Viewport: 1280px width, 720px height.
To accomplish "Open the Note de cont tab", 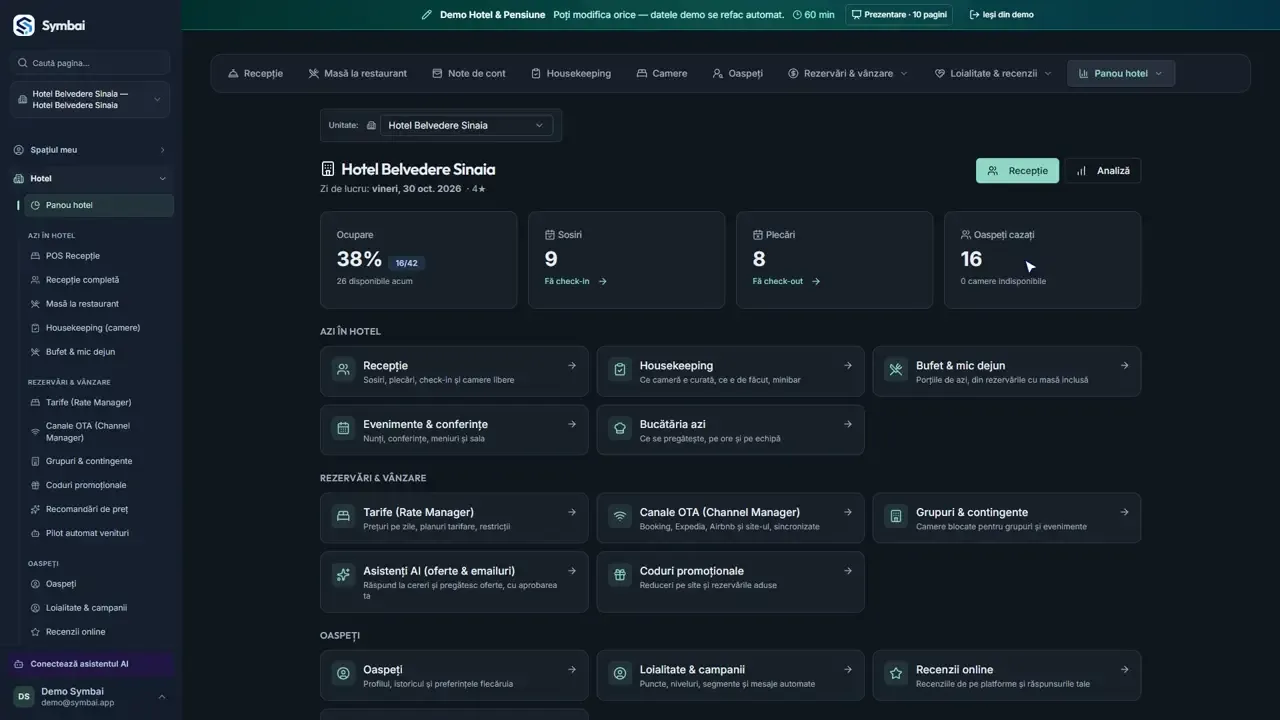I will click(x=469, y=73).
